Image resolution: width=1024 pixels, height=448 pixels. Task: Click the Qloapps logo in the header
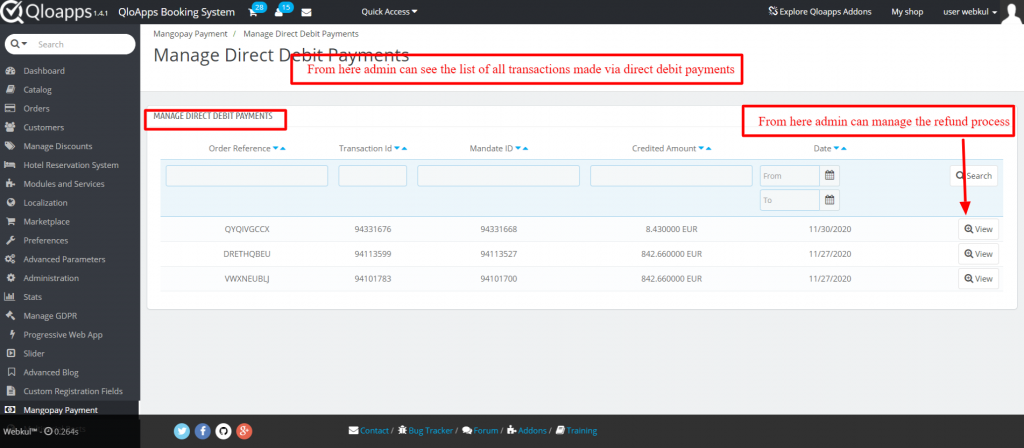point(54,12)
